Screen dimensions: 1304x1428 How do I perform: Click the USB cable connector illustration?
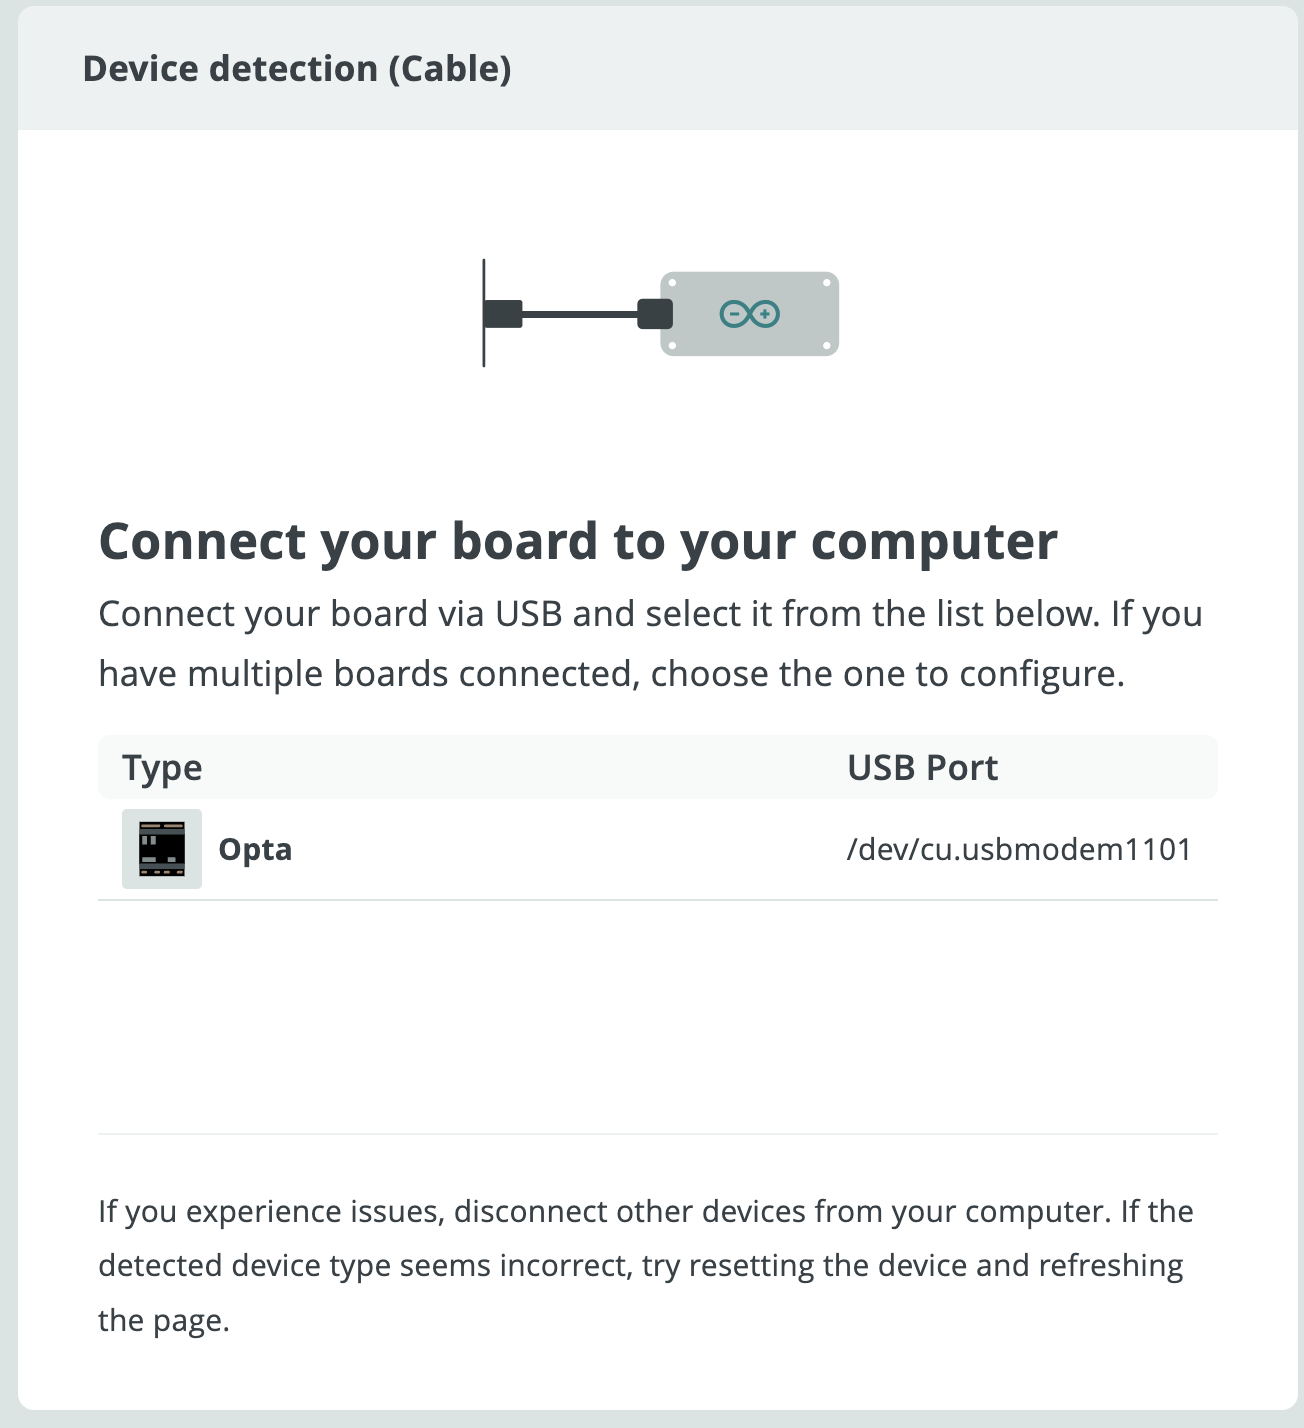pyautogui.click(x=657, y=312)
